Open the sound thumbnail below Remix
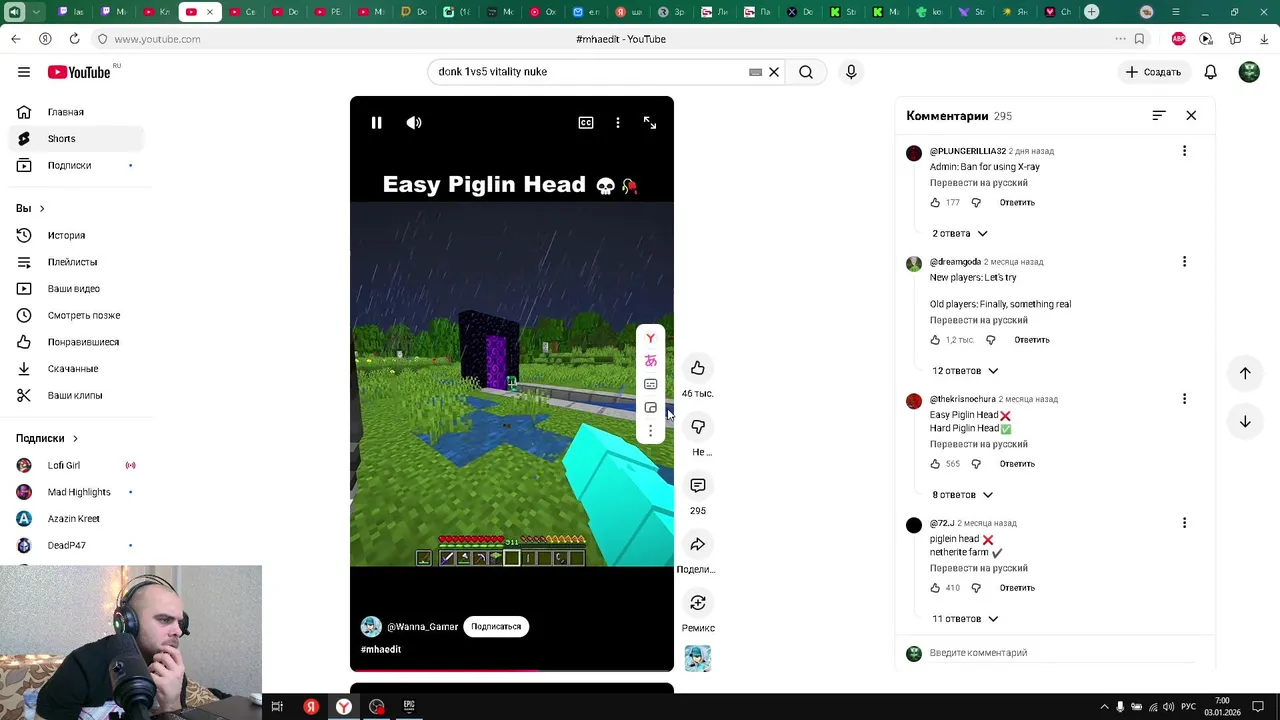 click(698, 658)
